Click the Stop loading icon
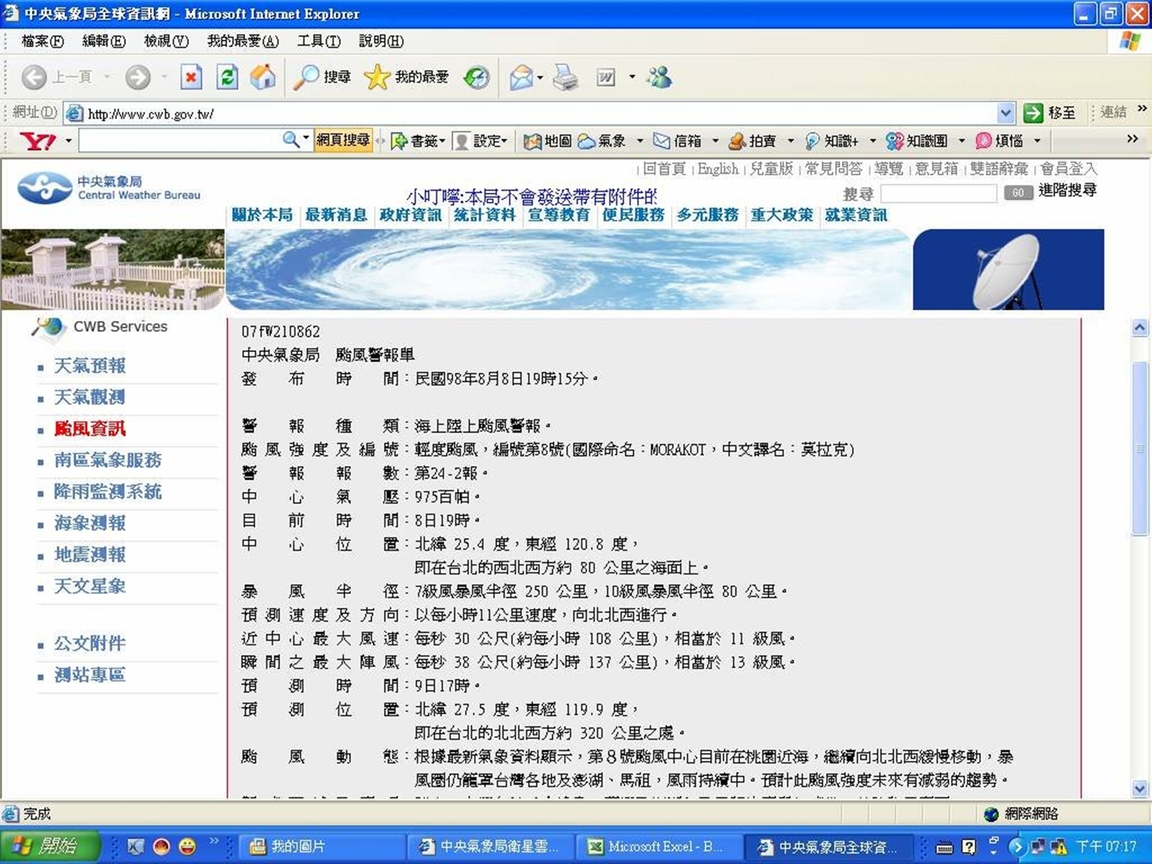 191,77
